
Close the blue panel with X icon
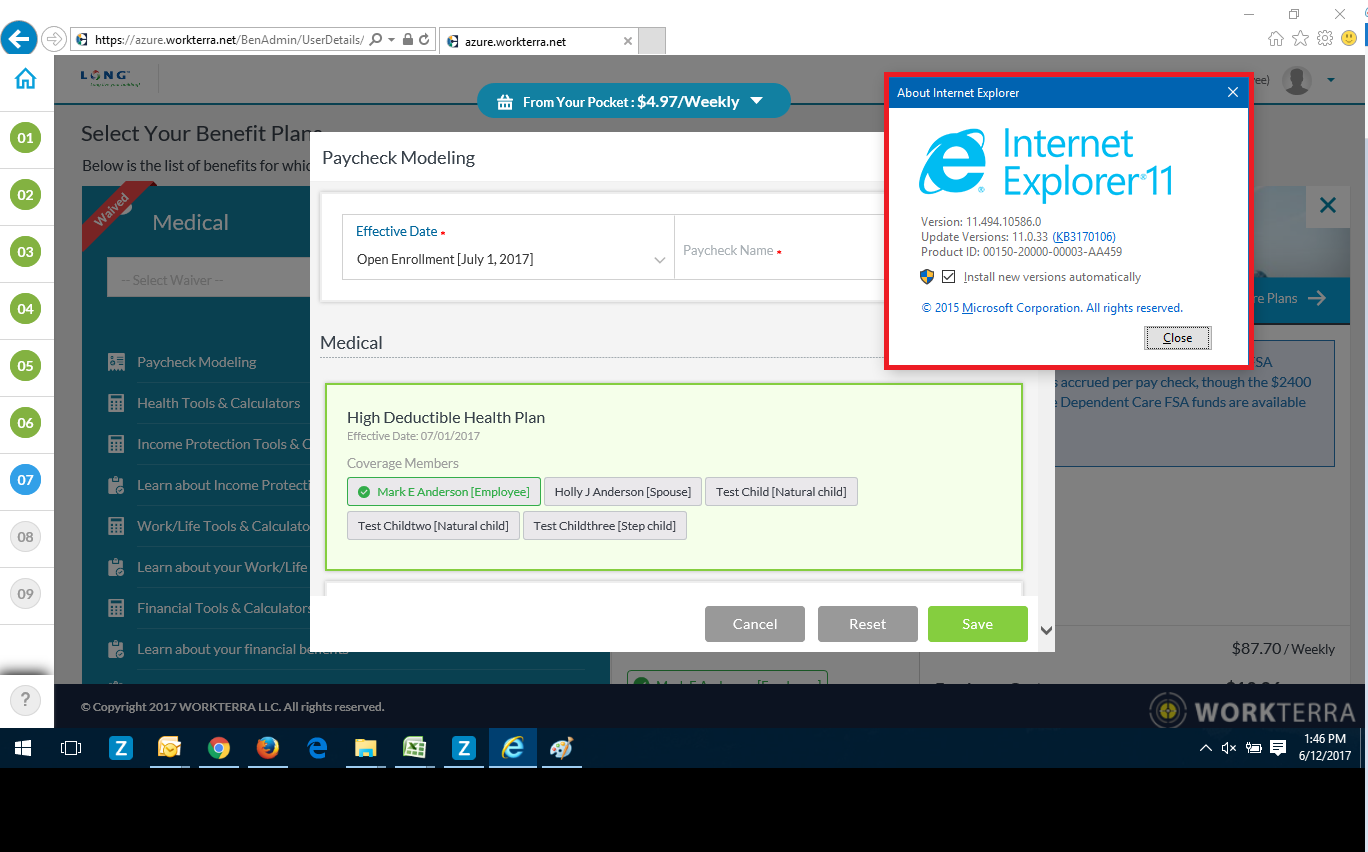(1327, 206)
